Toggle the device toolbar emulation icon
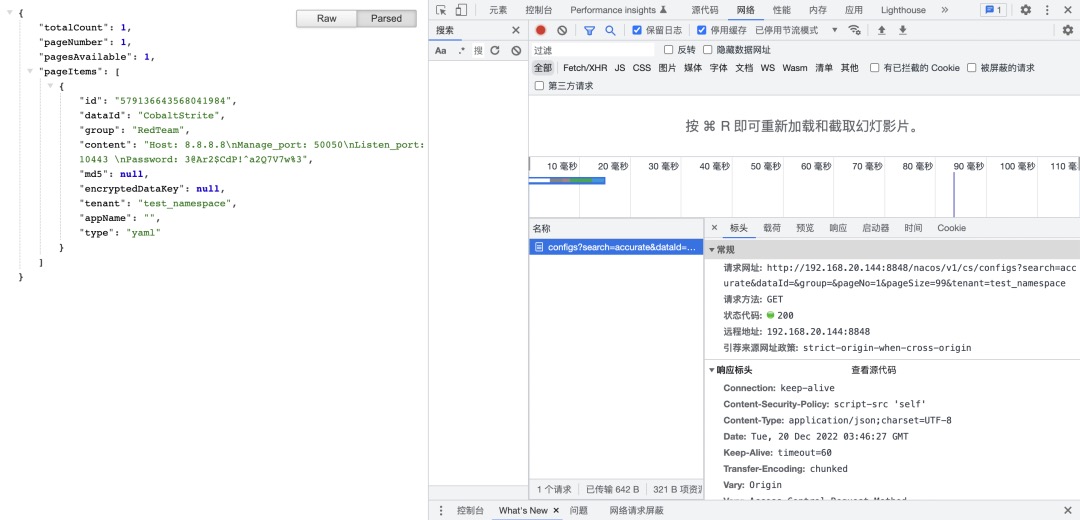This screenshot has width=1080, height=520. 461,10
